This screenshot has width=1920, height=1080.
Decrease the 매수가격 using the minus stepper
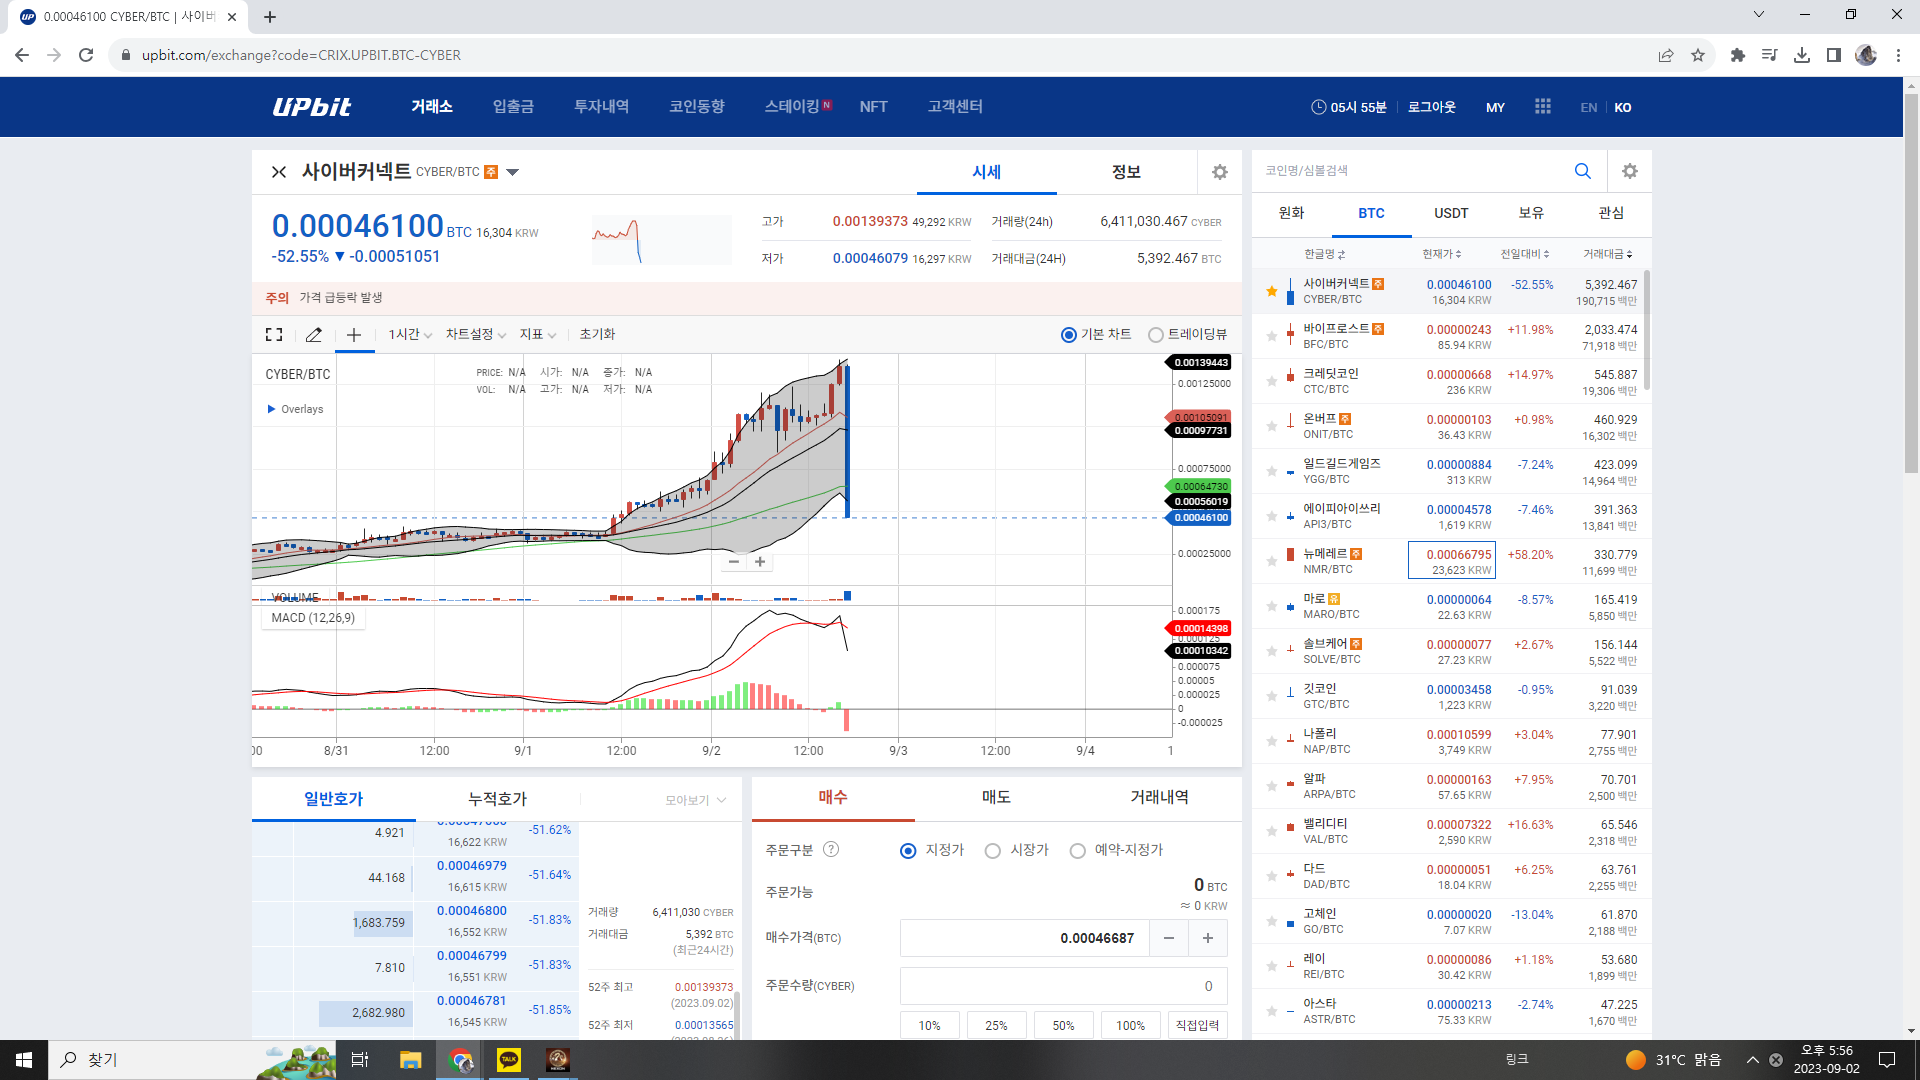coord(1168,937)
